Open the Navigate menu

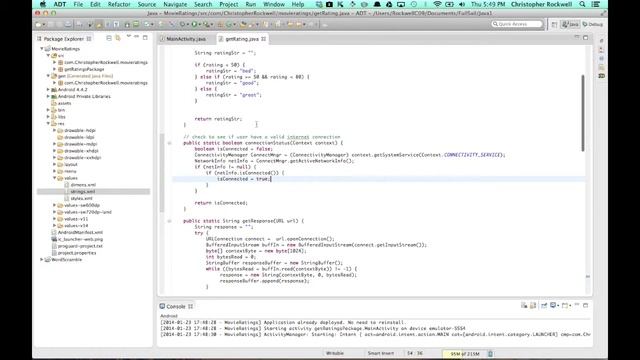[x=175, y=4]
